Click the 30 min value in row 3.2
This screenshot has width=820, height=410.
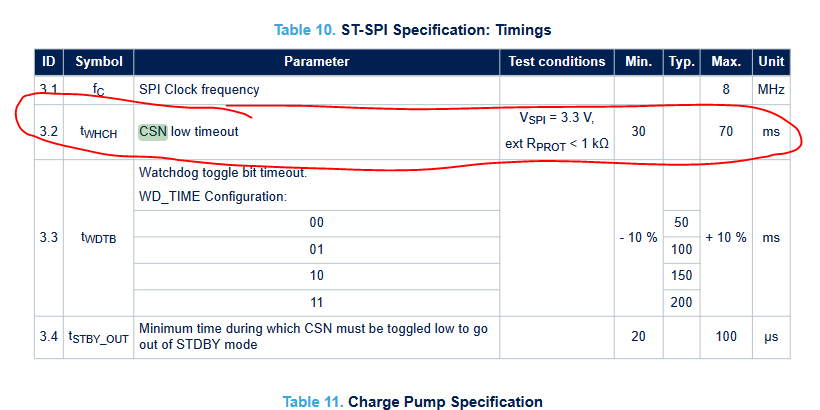(637, 131)
